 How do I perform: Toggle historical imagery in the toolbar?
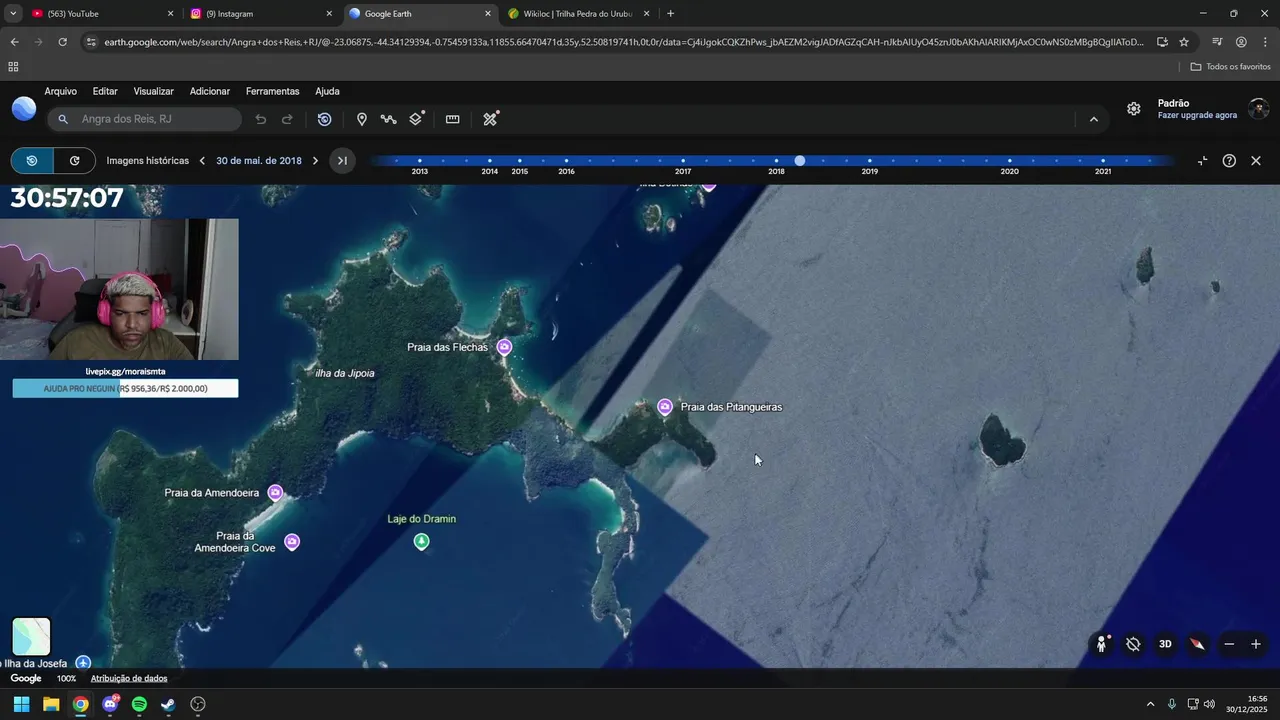click(324, 119)
